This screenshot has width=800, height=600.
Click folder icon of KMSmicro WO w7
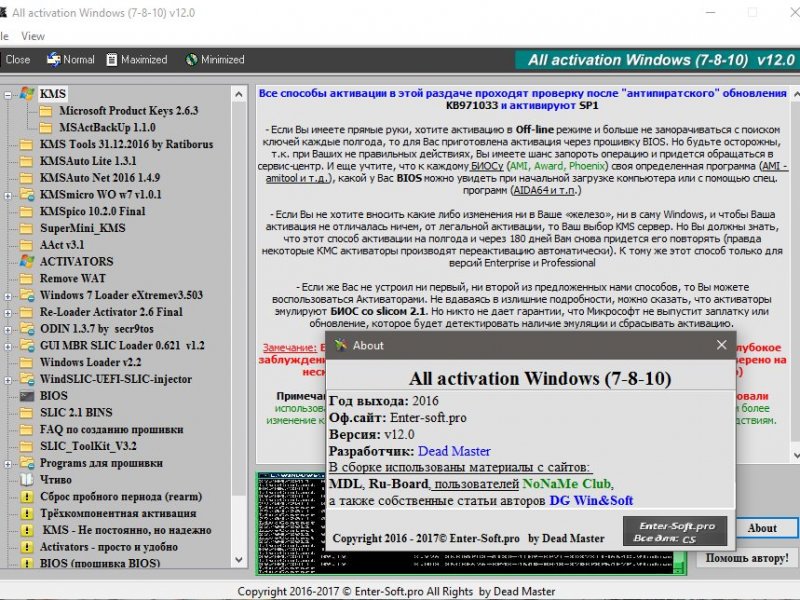(x=27, y=194)
